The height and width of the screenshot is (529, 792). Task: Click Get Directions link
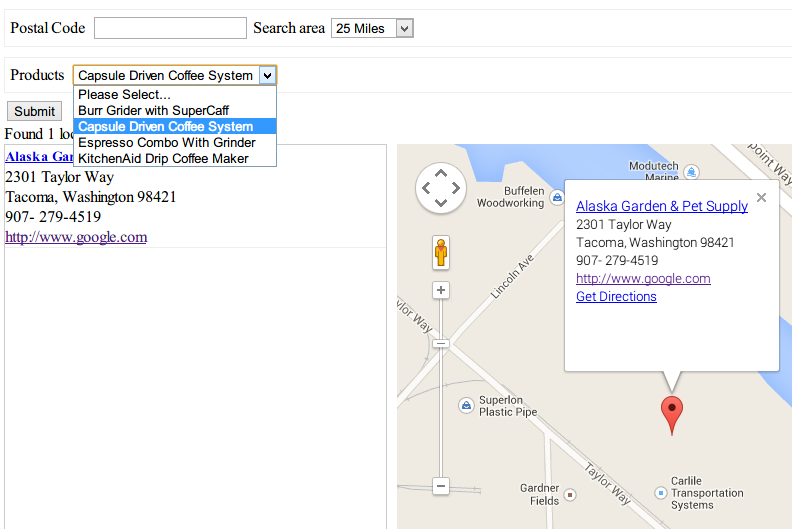[616, 297]
